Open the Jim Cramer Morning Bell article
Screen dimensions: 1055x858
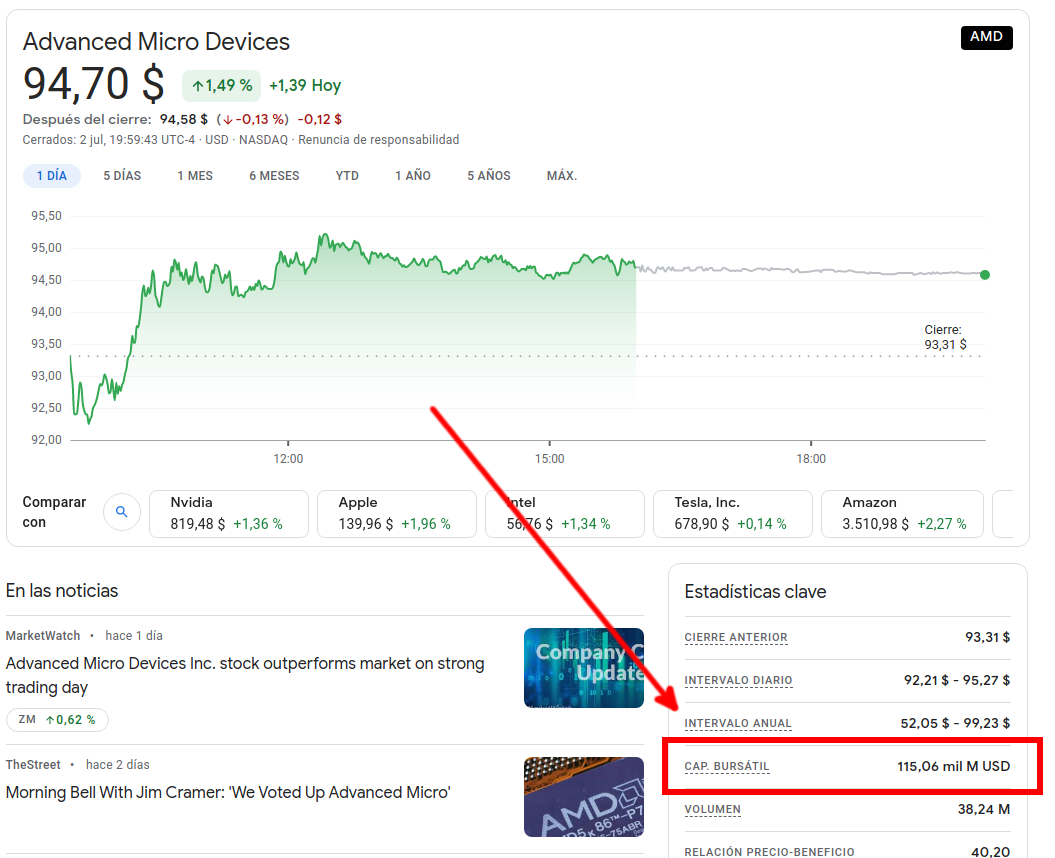(x=228, y=793)
